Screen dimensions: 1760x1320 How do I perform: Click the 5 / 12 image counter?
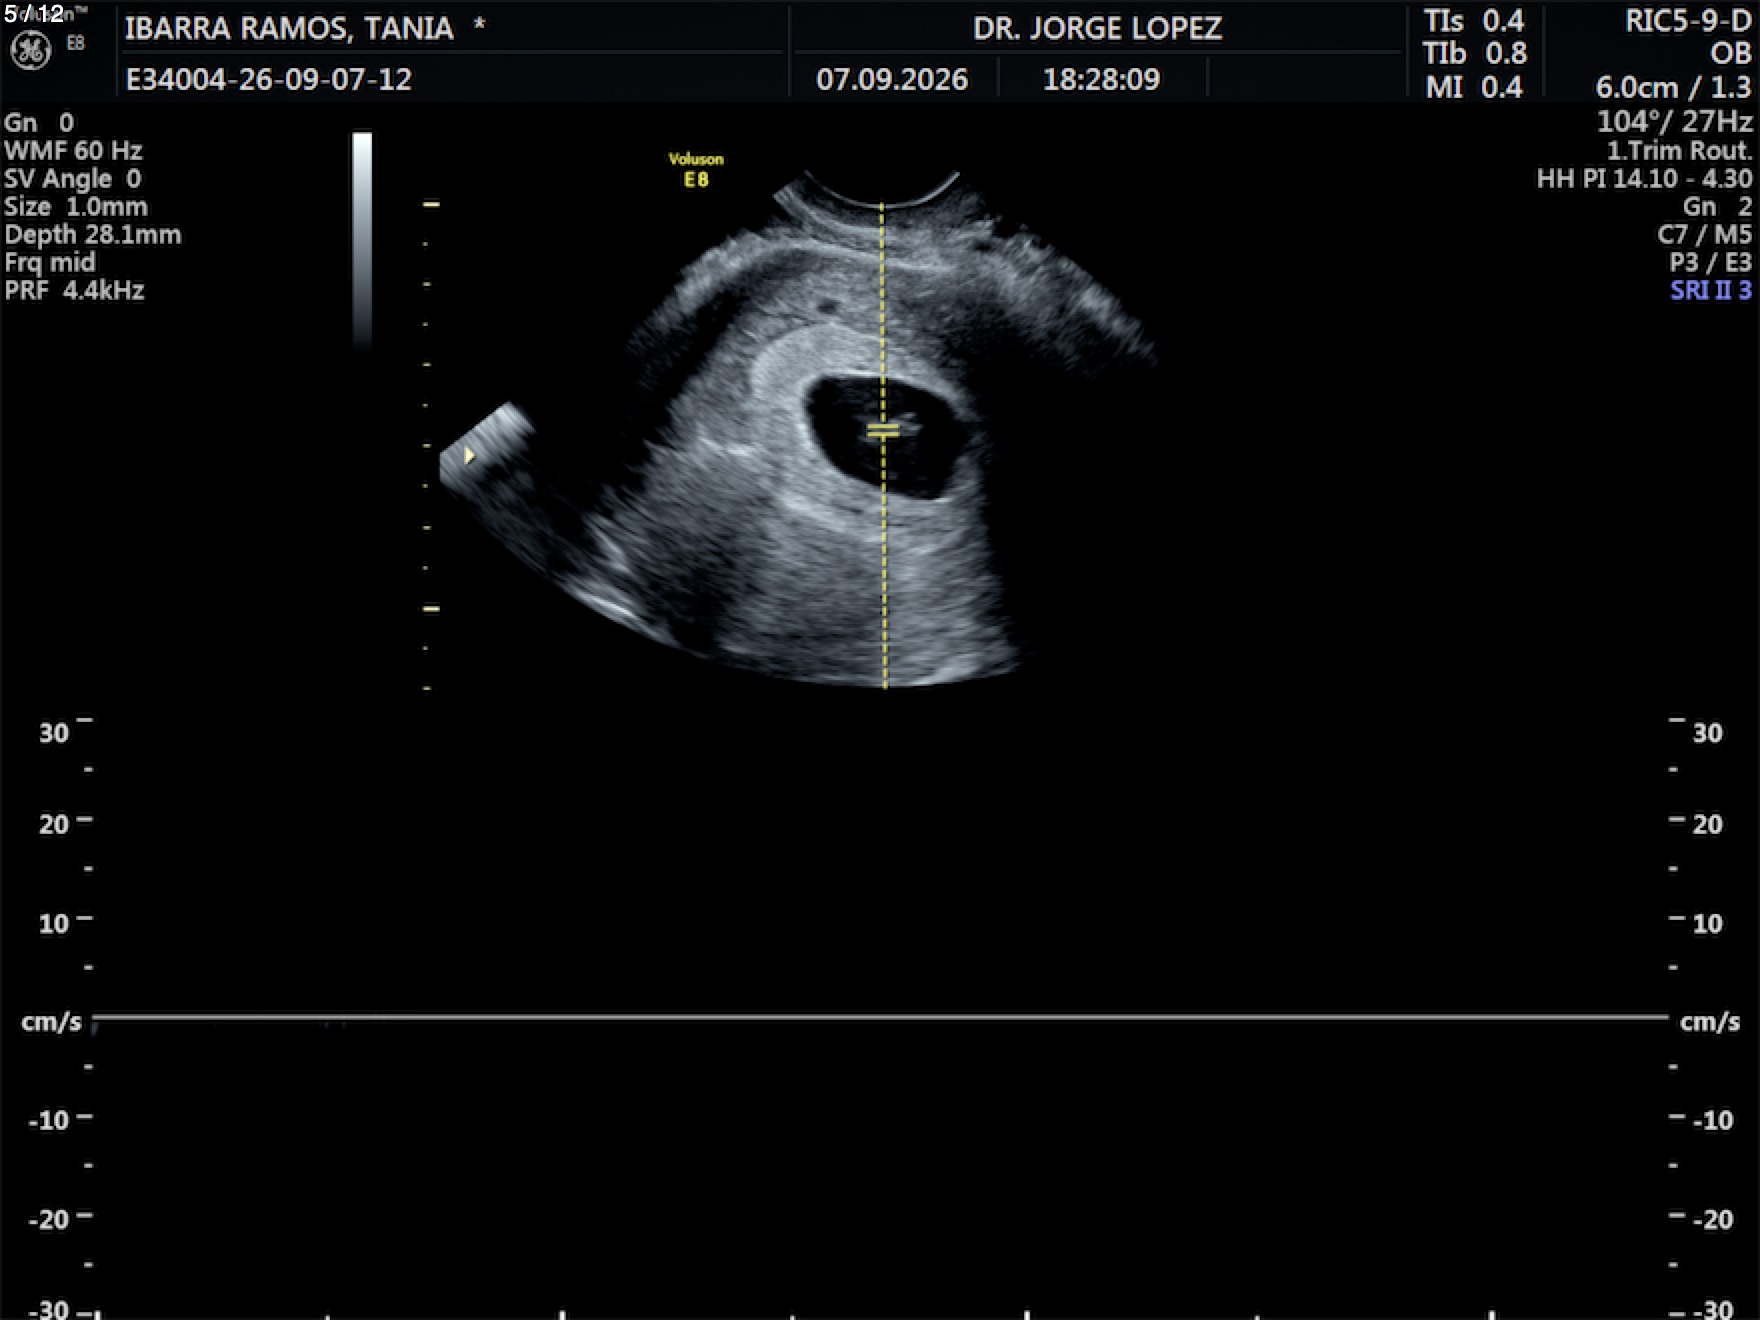[34, 14]
